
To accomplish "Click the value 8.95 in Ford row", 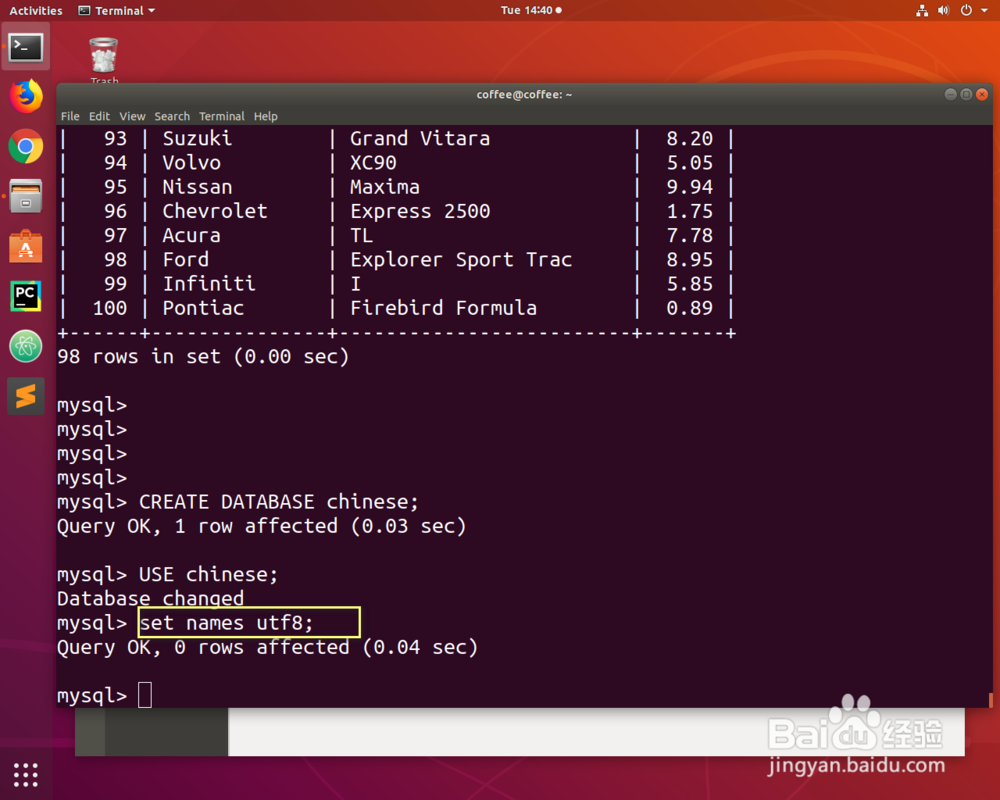I will tap(689, 260).
